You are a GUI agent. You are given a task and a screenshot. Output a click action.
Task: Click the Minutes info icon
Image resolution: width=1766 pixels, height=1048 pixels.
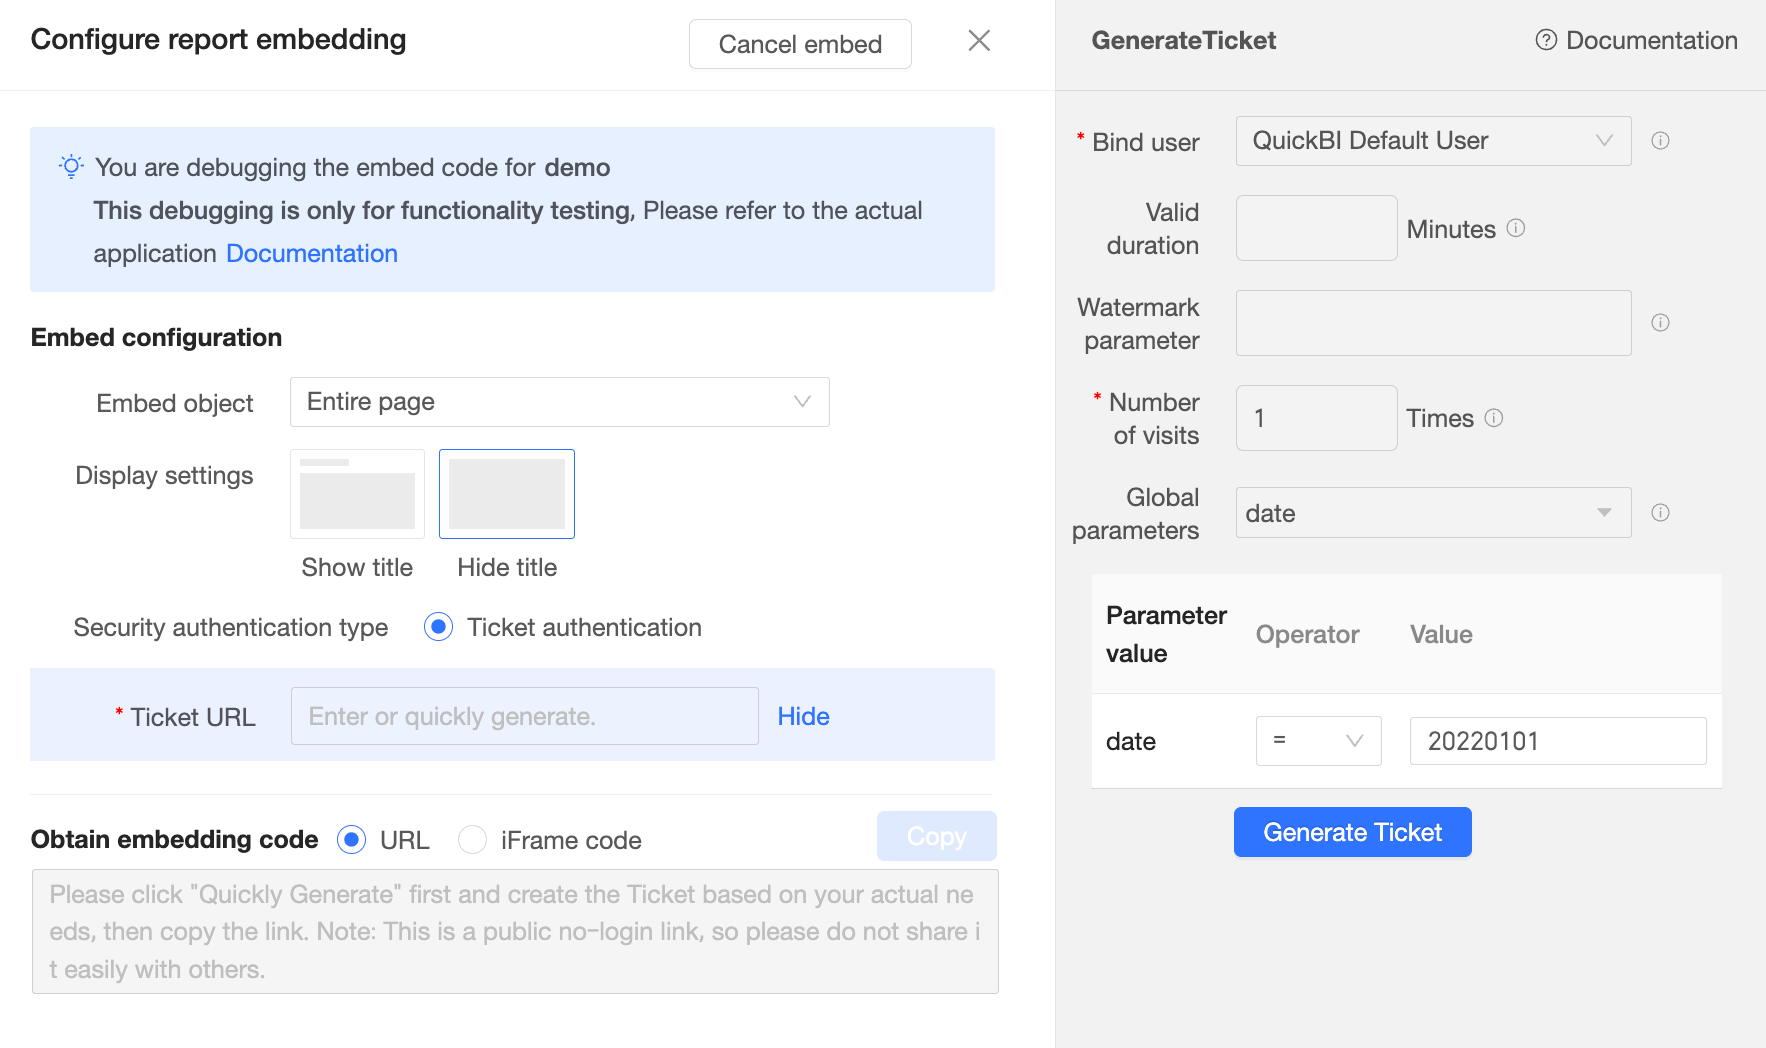[x=1516, y=228]
